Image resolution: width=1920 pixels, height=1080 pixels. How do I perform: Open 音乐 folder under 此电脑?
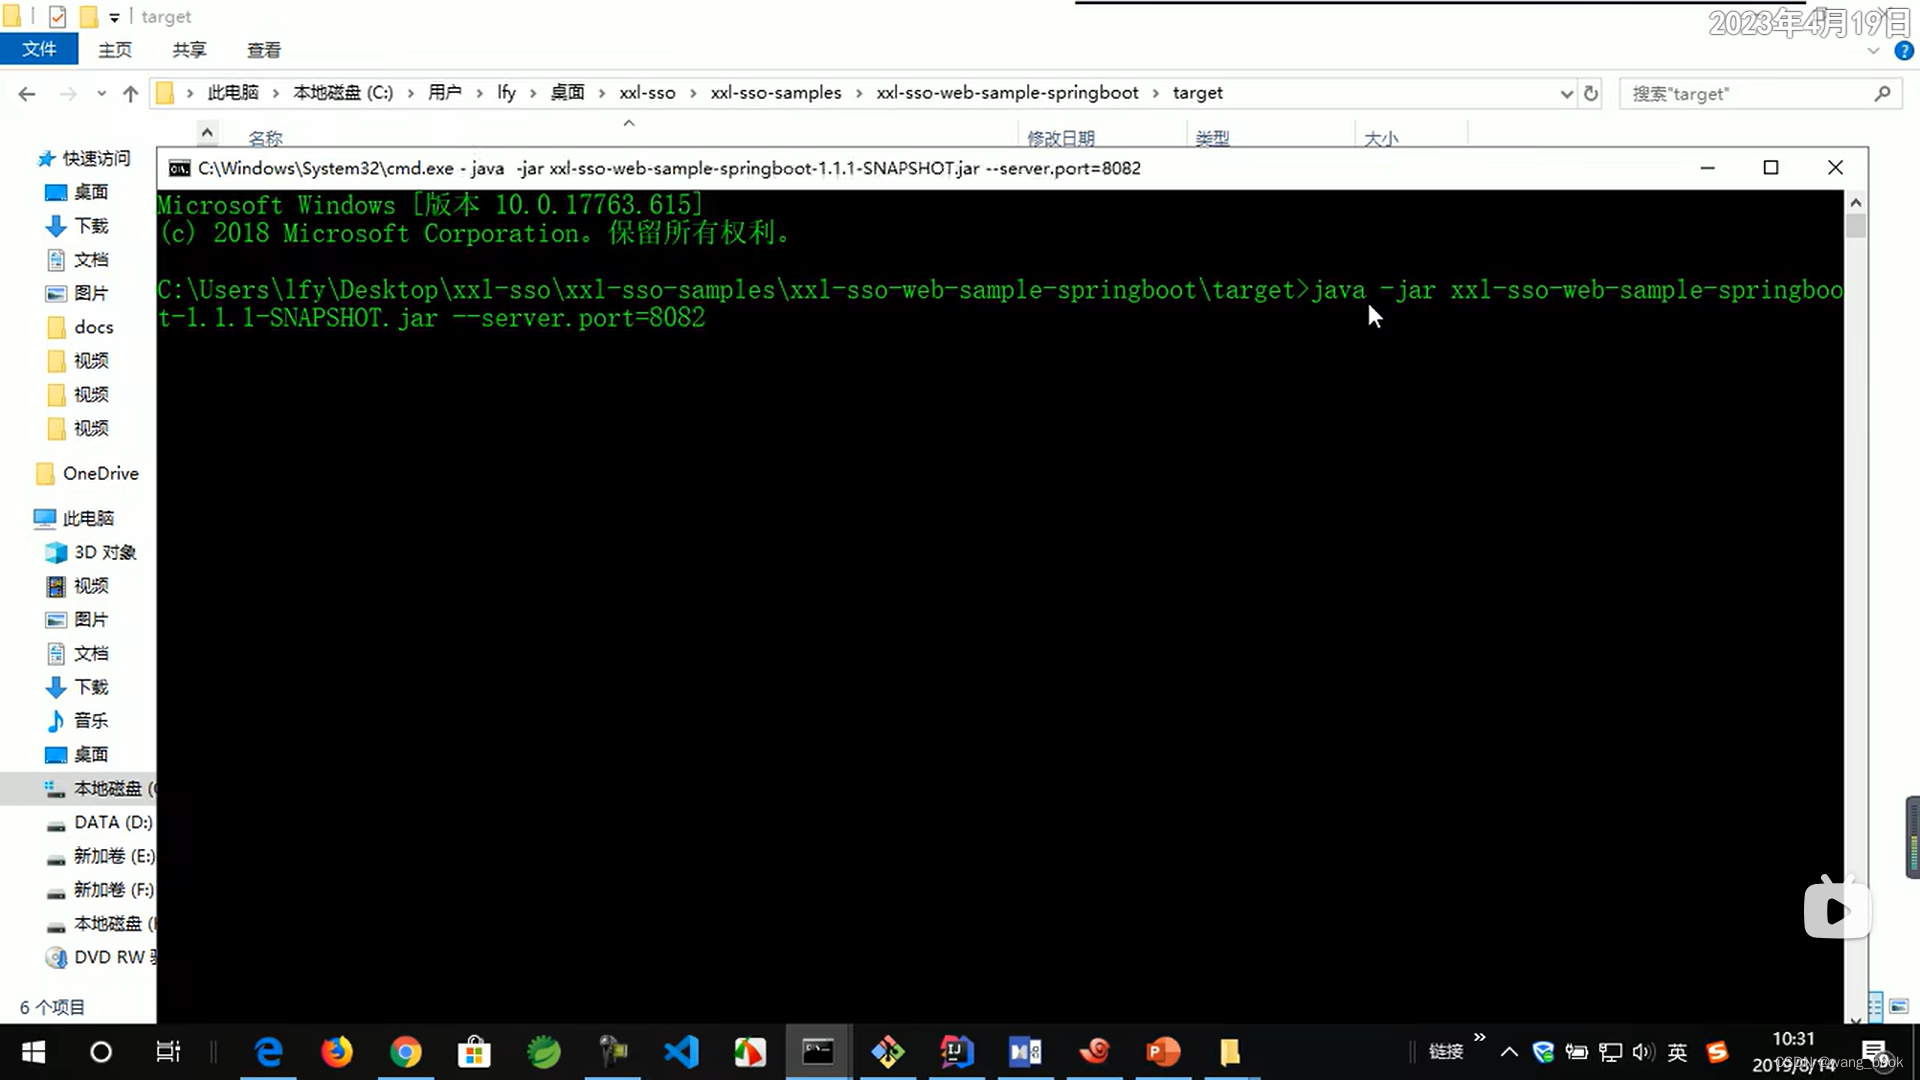point(78,720)
